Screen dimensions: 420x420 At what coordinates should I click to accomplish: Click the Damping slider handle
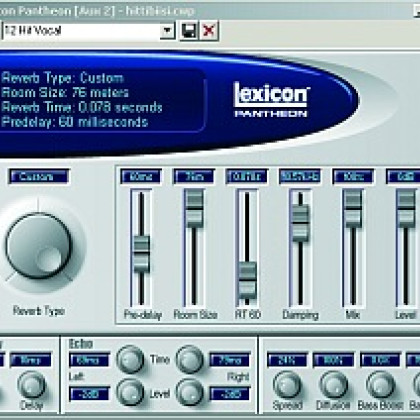pos(300,223)
